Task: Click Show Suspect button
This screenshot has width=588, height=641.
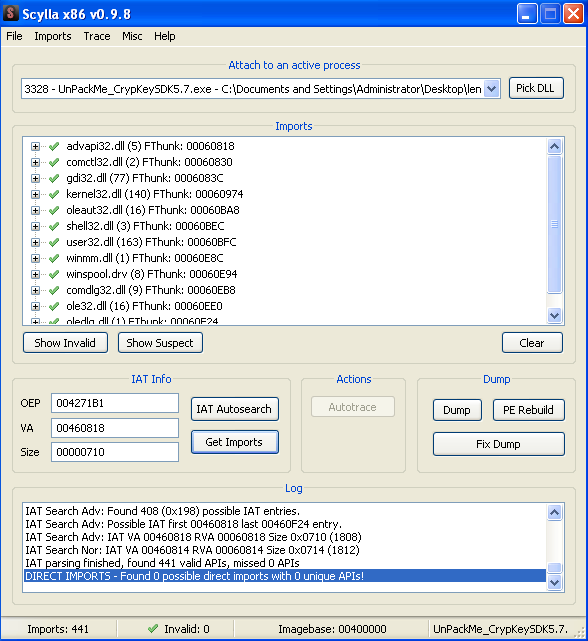Action: click(160, 343)
